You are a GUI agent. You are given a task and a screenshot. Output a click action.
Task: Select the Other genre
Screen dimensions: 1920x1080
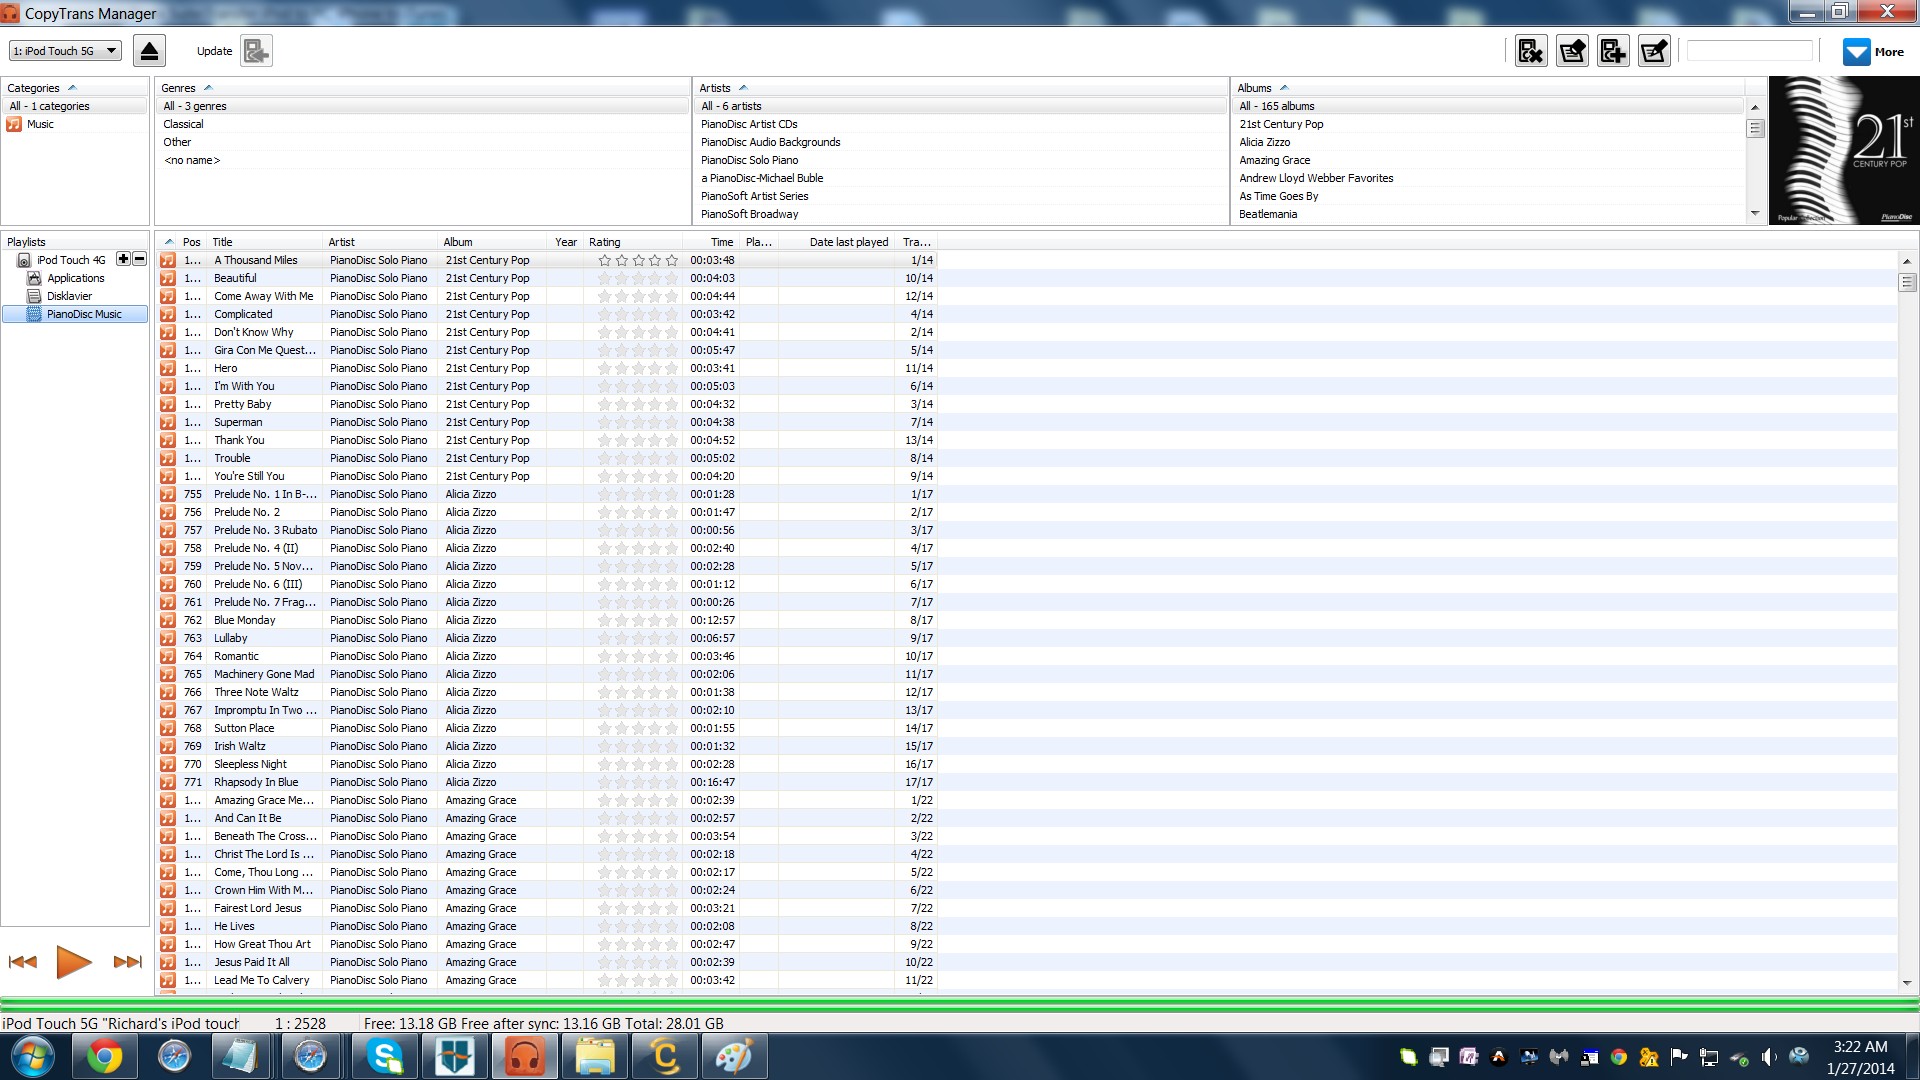[x=177, y=142]
